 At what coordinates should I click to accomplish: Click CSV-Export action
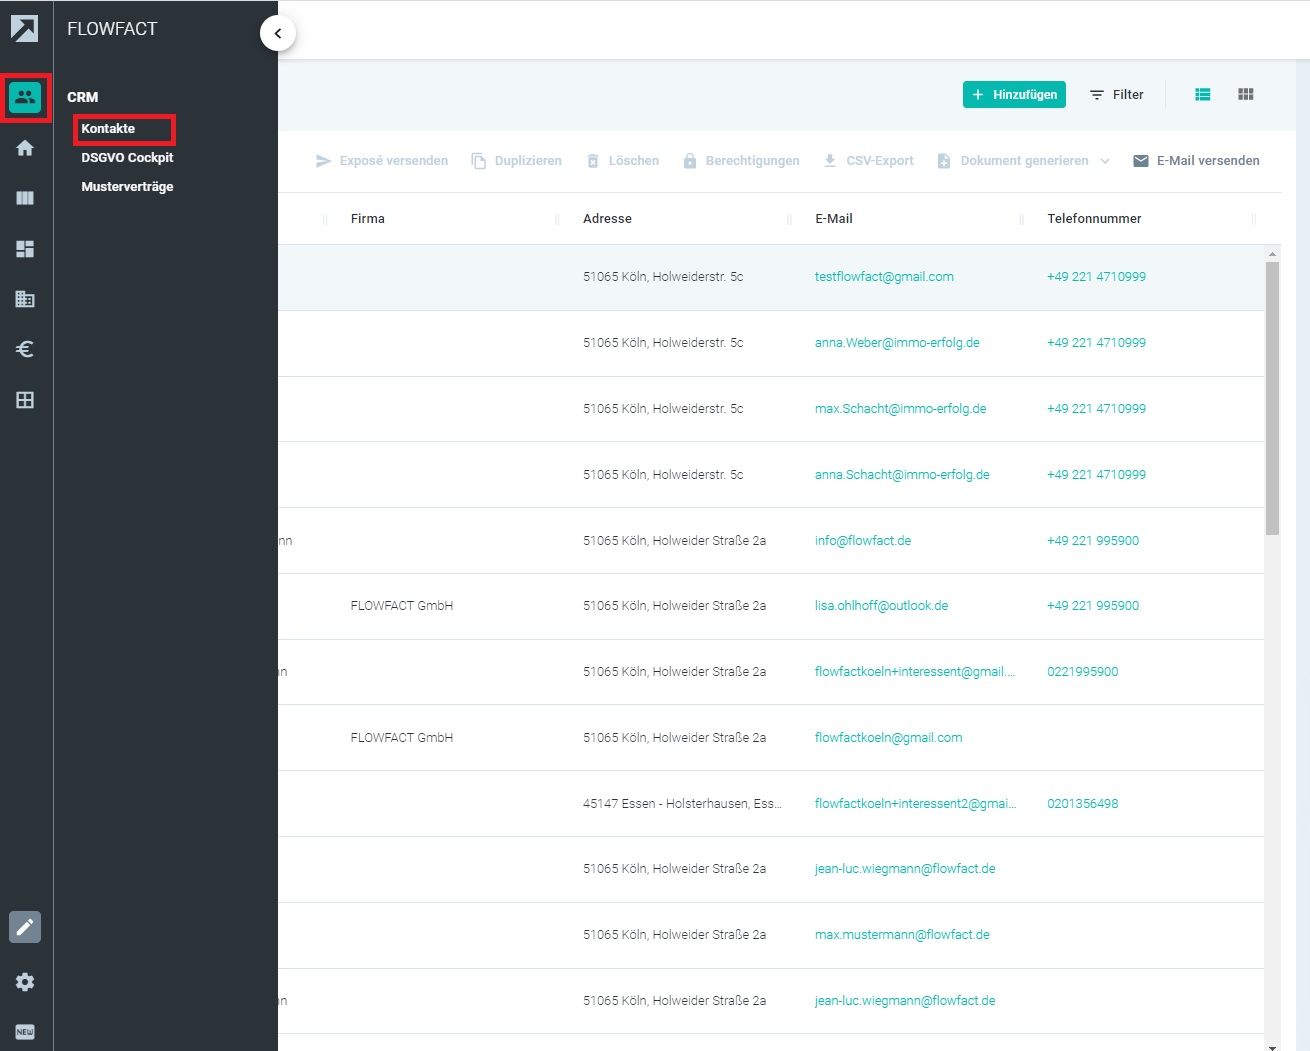click(x=868, y=160)
